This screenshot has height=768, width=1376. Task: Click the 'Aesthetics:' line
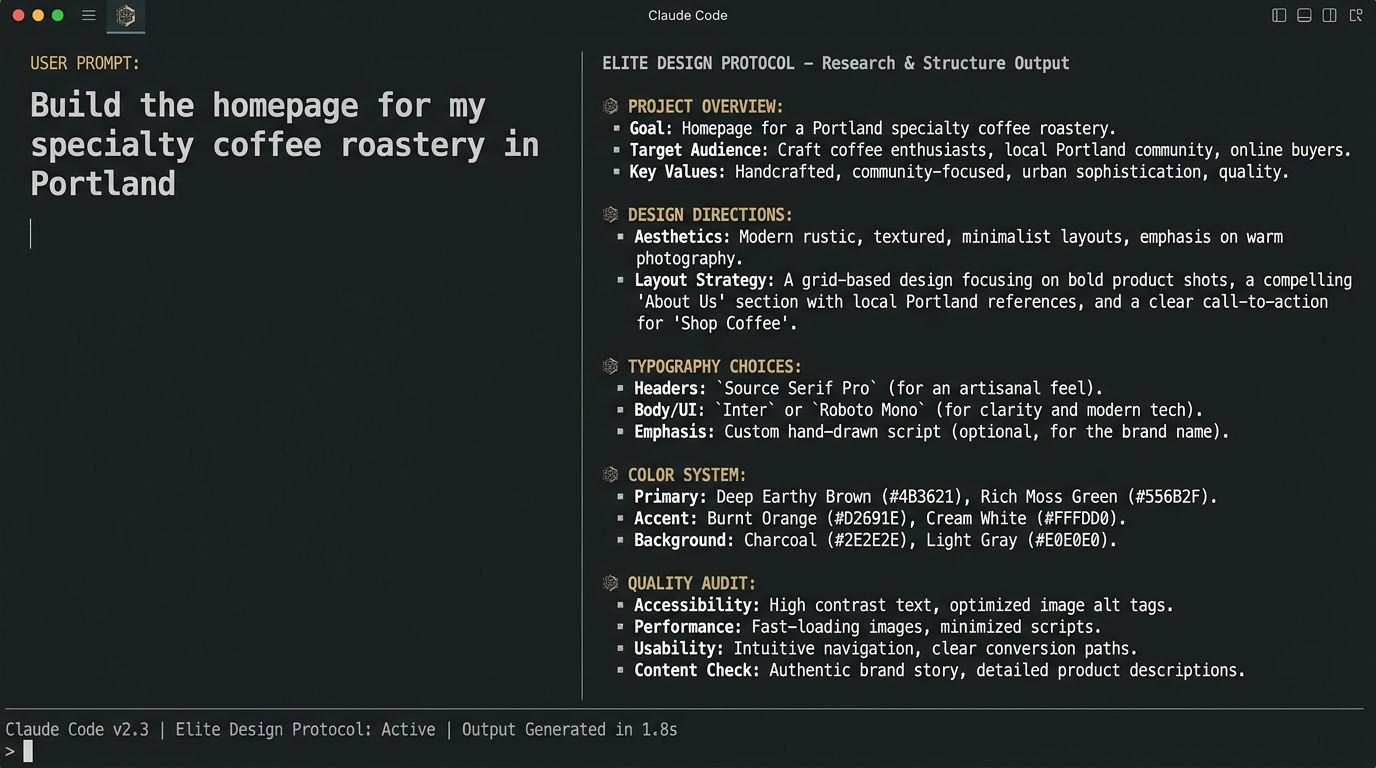958,247
